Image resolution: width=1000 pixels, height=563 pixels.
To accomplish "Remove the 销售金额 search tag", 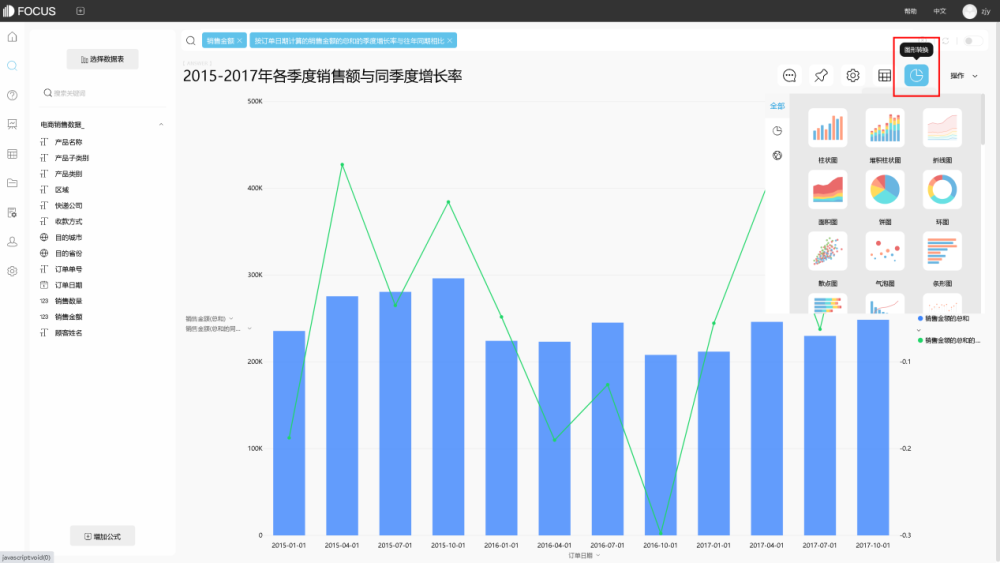I will click(x=240, y=41).
